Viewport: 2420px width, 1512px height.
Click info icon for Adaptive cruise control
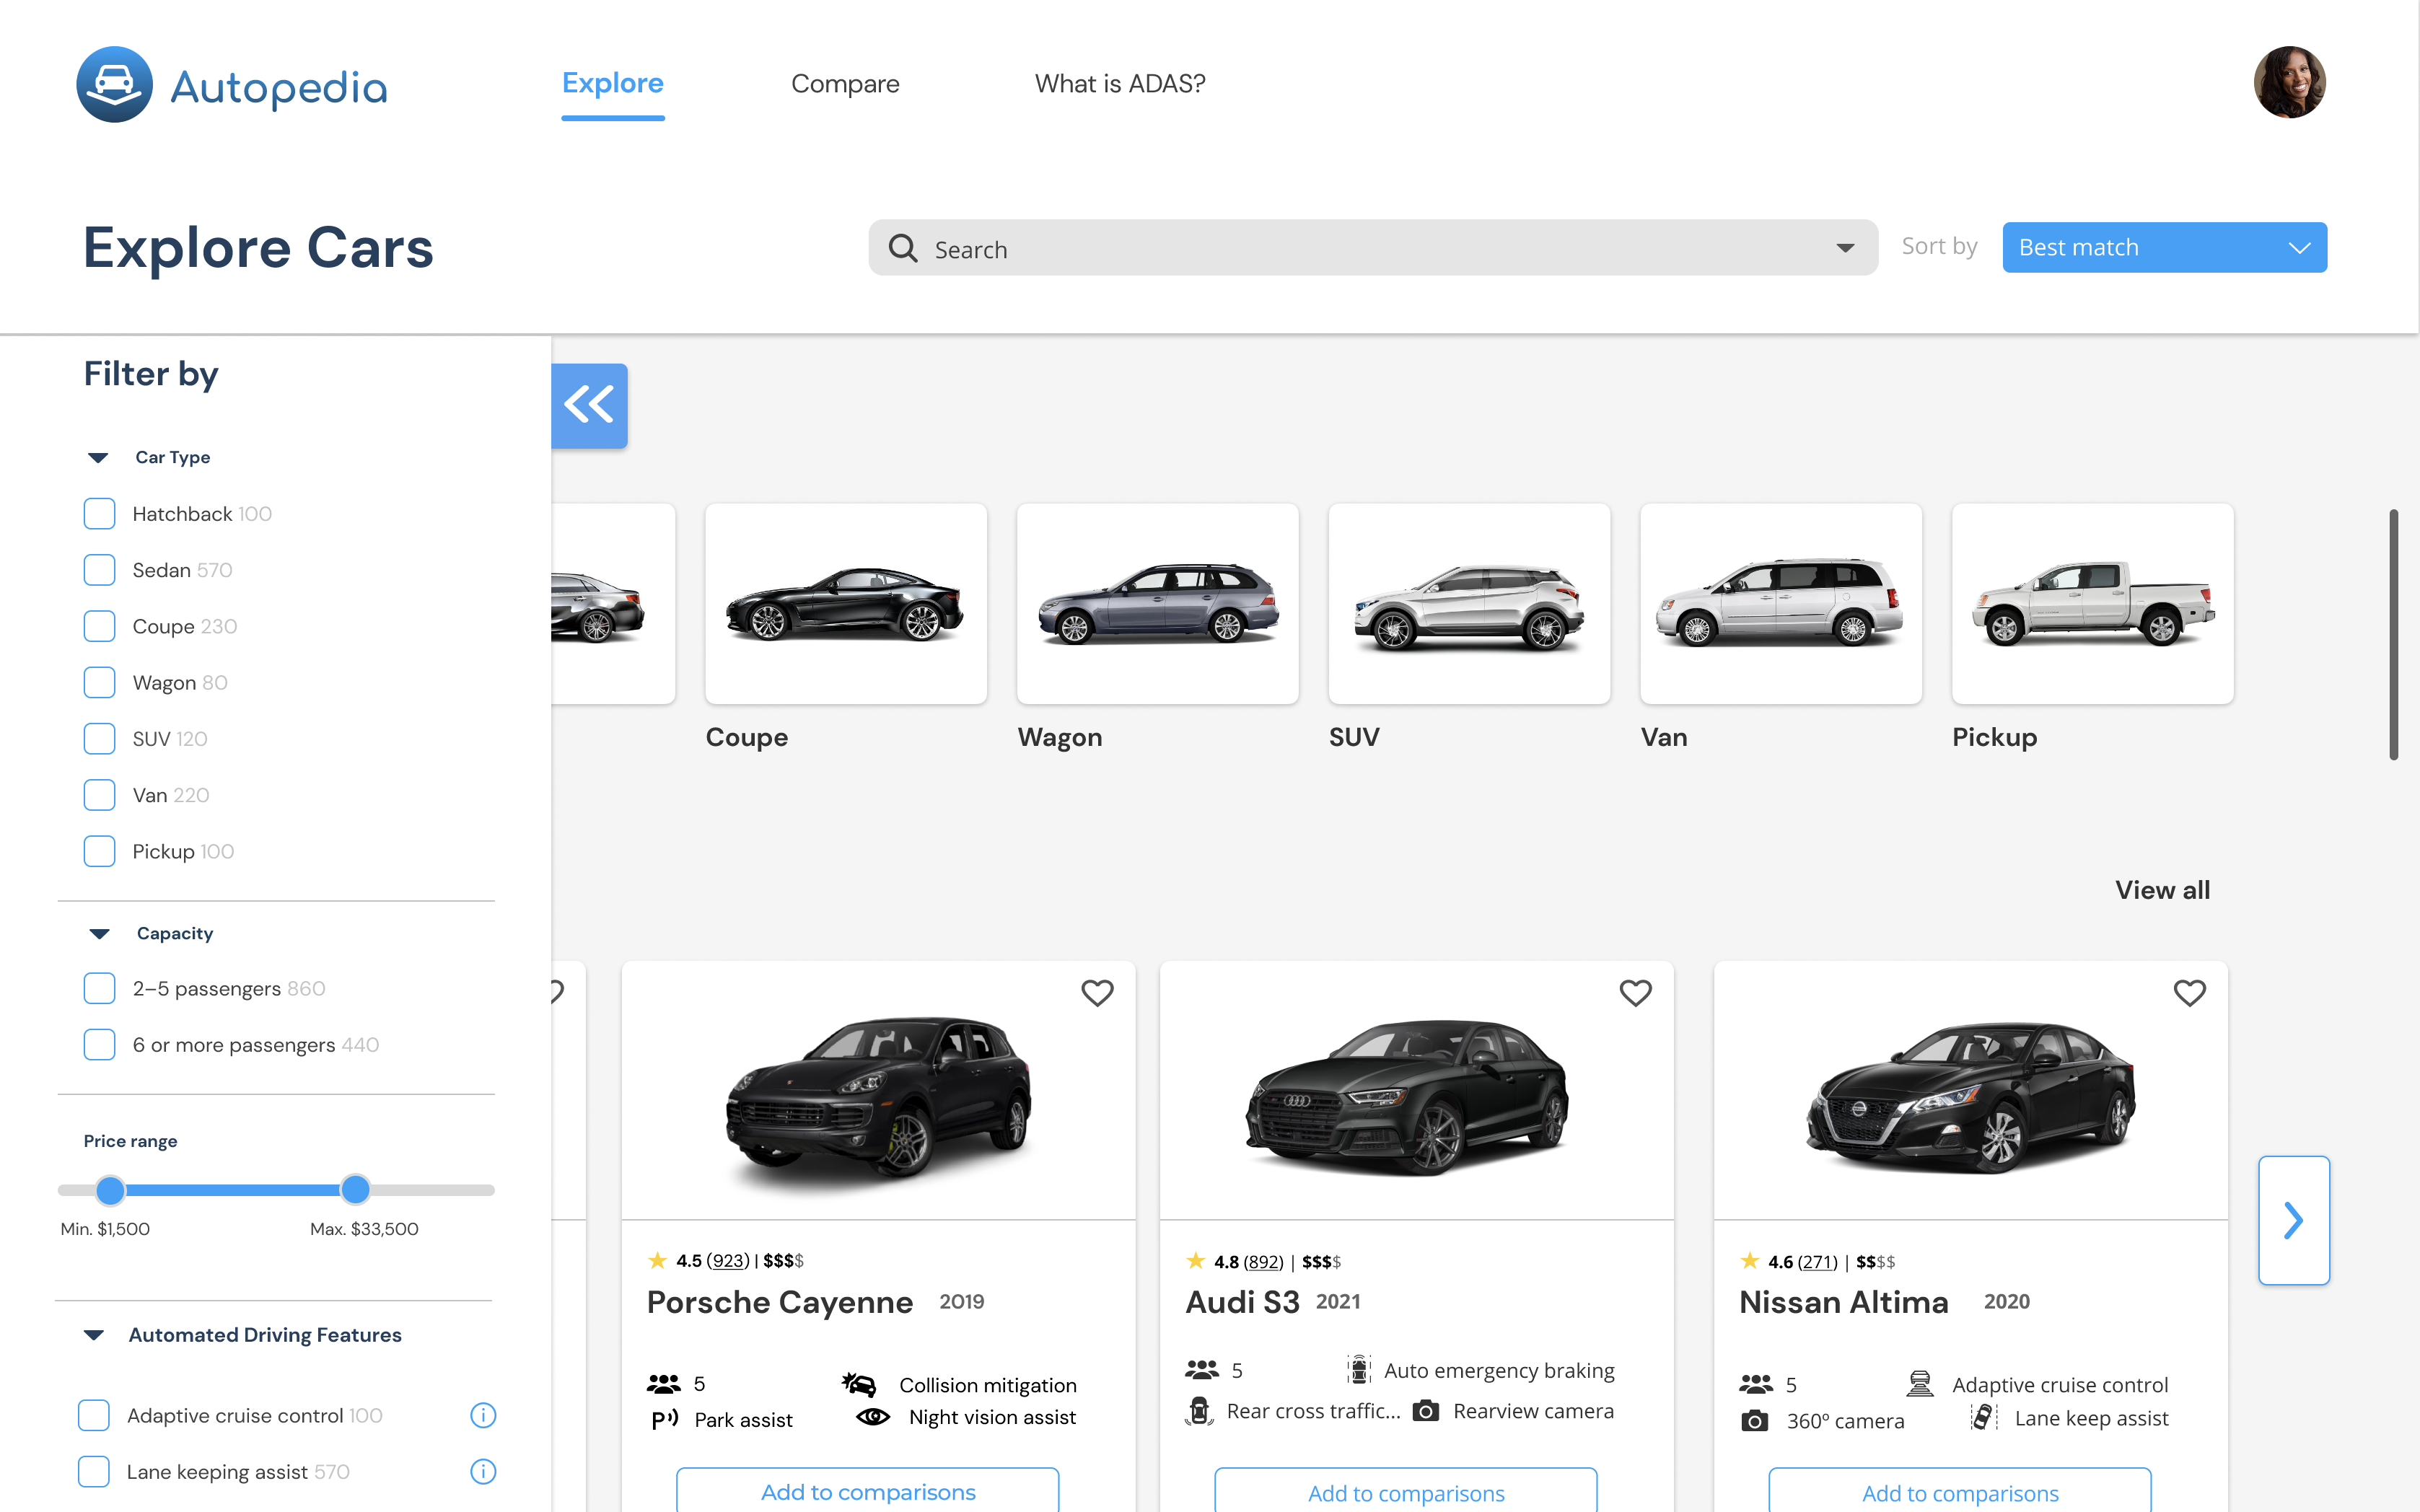[x=483, y=1415]
